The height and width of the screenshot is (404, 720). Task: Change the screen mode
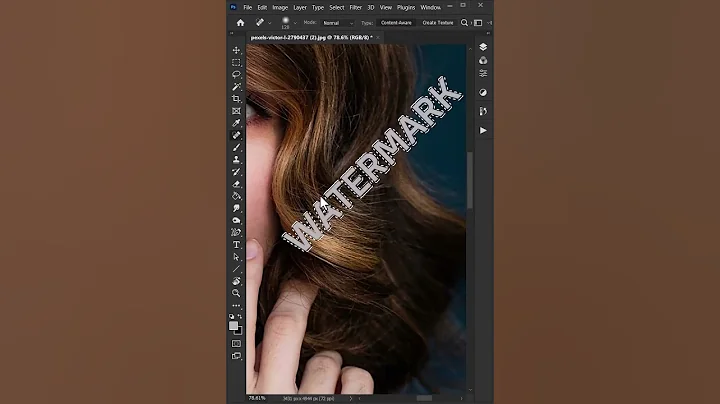pos(236,356)
